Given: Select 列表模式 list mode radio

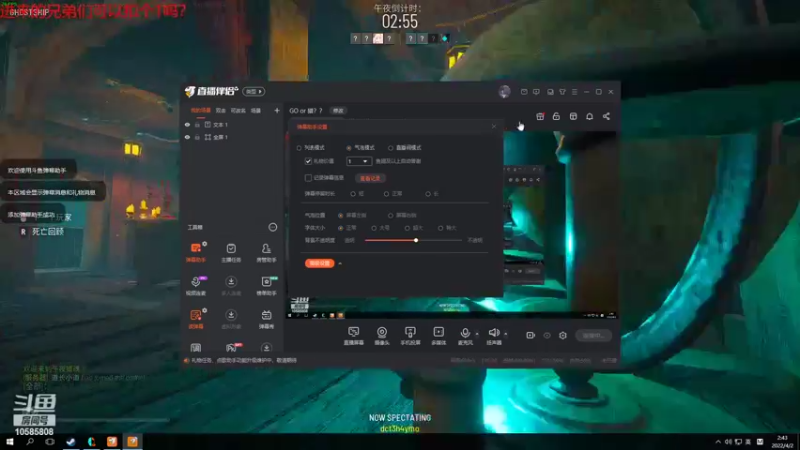Looking at the screenshot, I should click(x=299, y=148).
